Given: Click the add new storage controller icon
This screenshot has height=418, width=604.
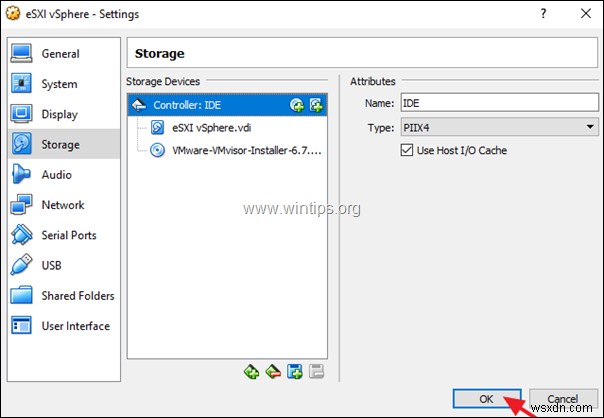Looking at the screenshot, I should [x=252, y=372].
